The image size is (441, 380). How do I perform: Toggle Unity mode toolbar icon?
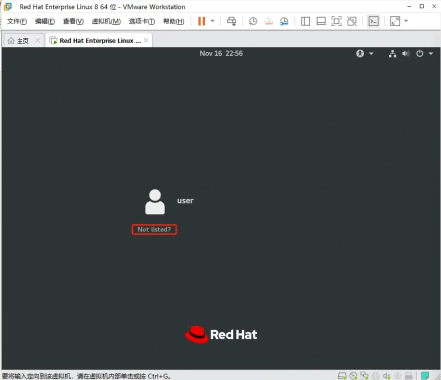352,21
